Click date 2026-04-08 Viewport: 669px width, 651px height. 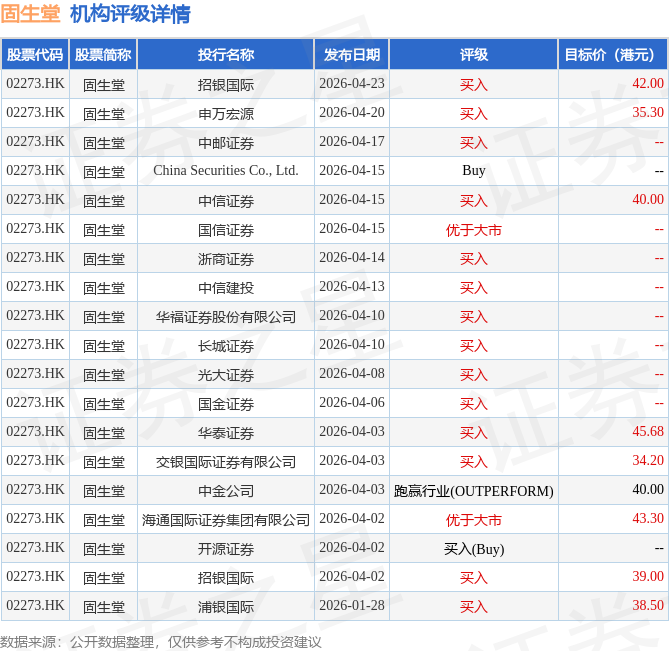pos(352,374)
